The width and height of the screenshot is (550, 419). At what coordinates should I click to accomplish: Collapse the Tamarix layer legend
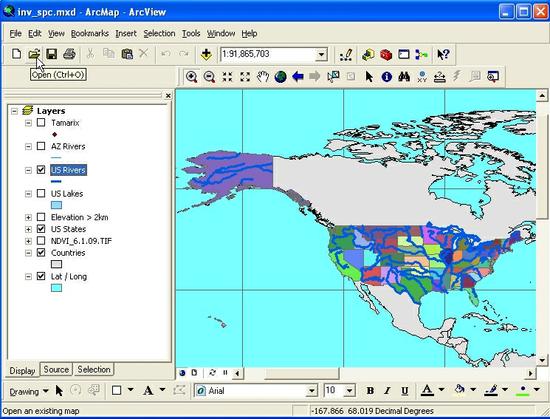tap(28, 123)
